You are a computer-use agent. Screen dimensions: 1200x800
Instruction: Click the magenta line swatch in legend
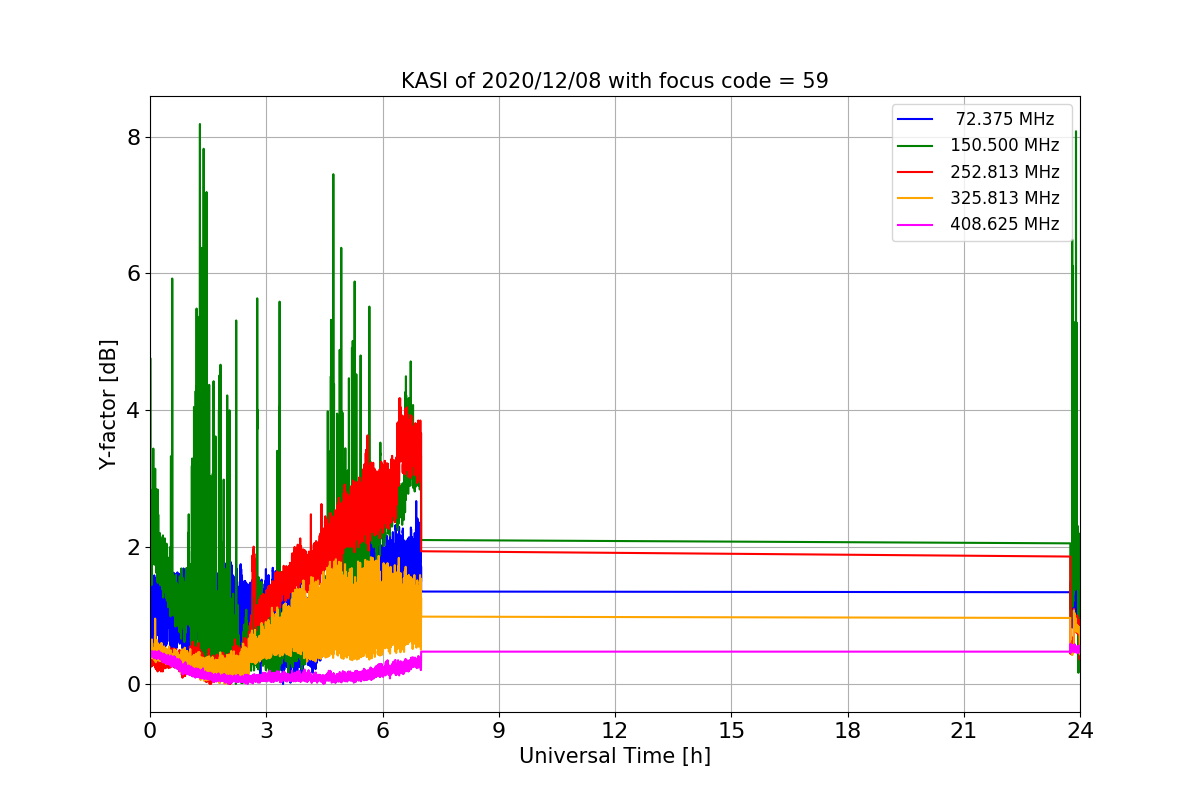tap(915, 225)
